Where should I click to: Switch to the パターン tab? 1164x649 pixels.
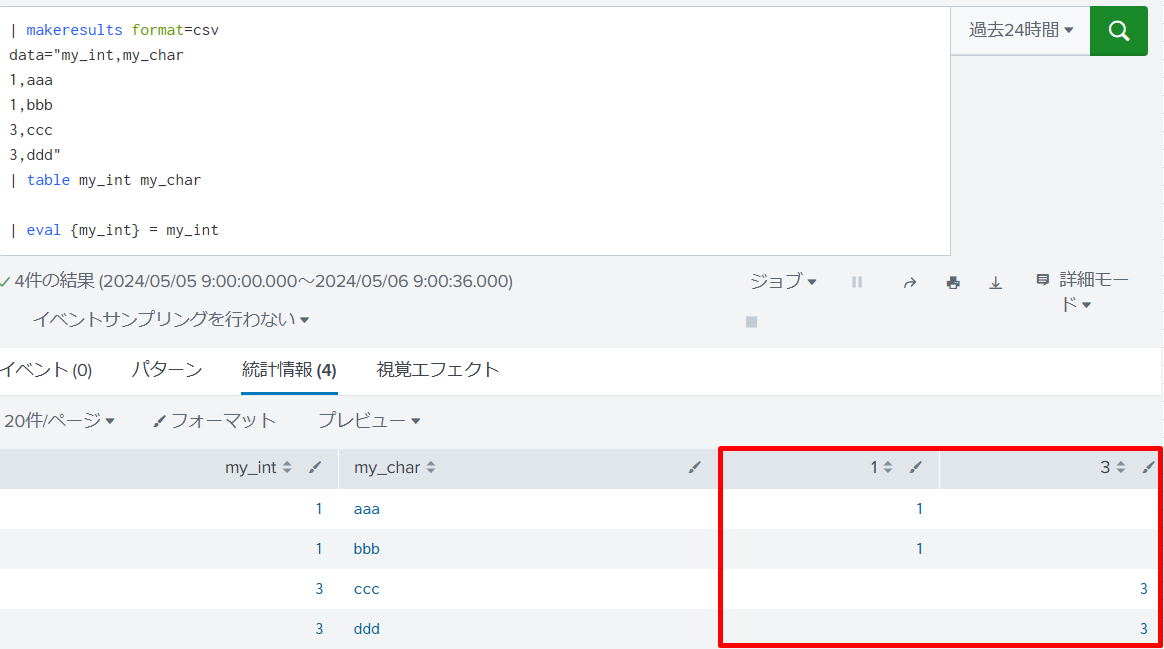pyautogui.click(x=167, y=370)
